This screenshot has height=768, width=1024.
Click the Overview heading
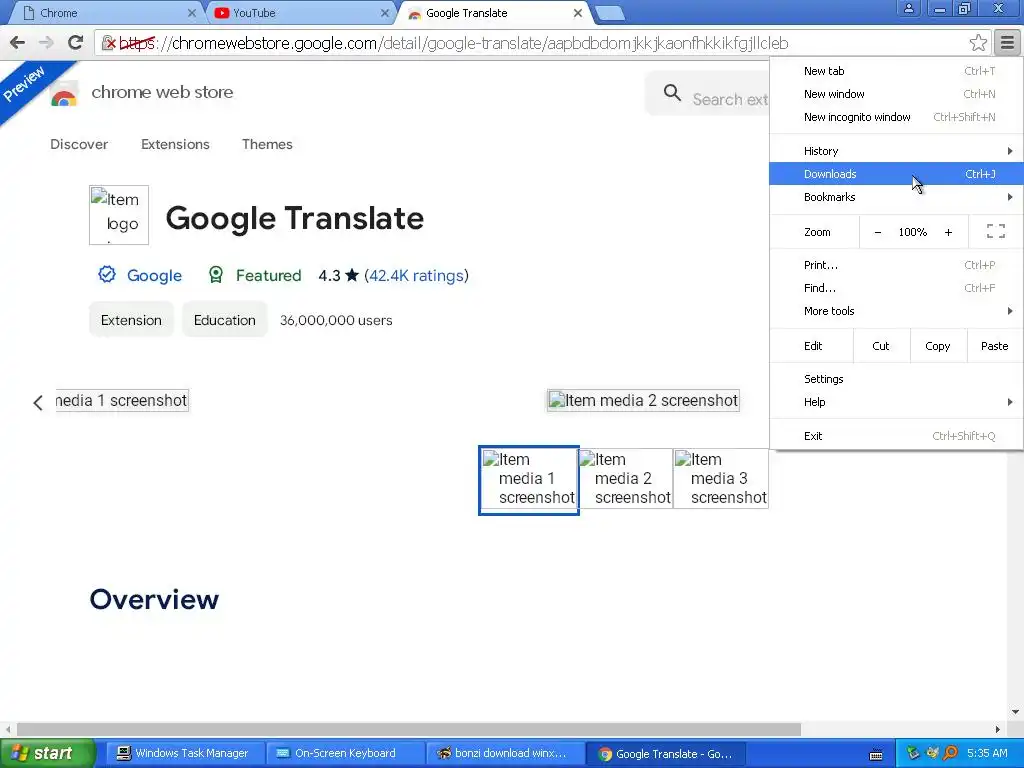click(x=154, y=599)
